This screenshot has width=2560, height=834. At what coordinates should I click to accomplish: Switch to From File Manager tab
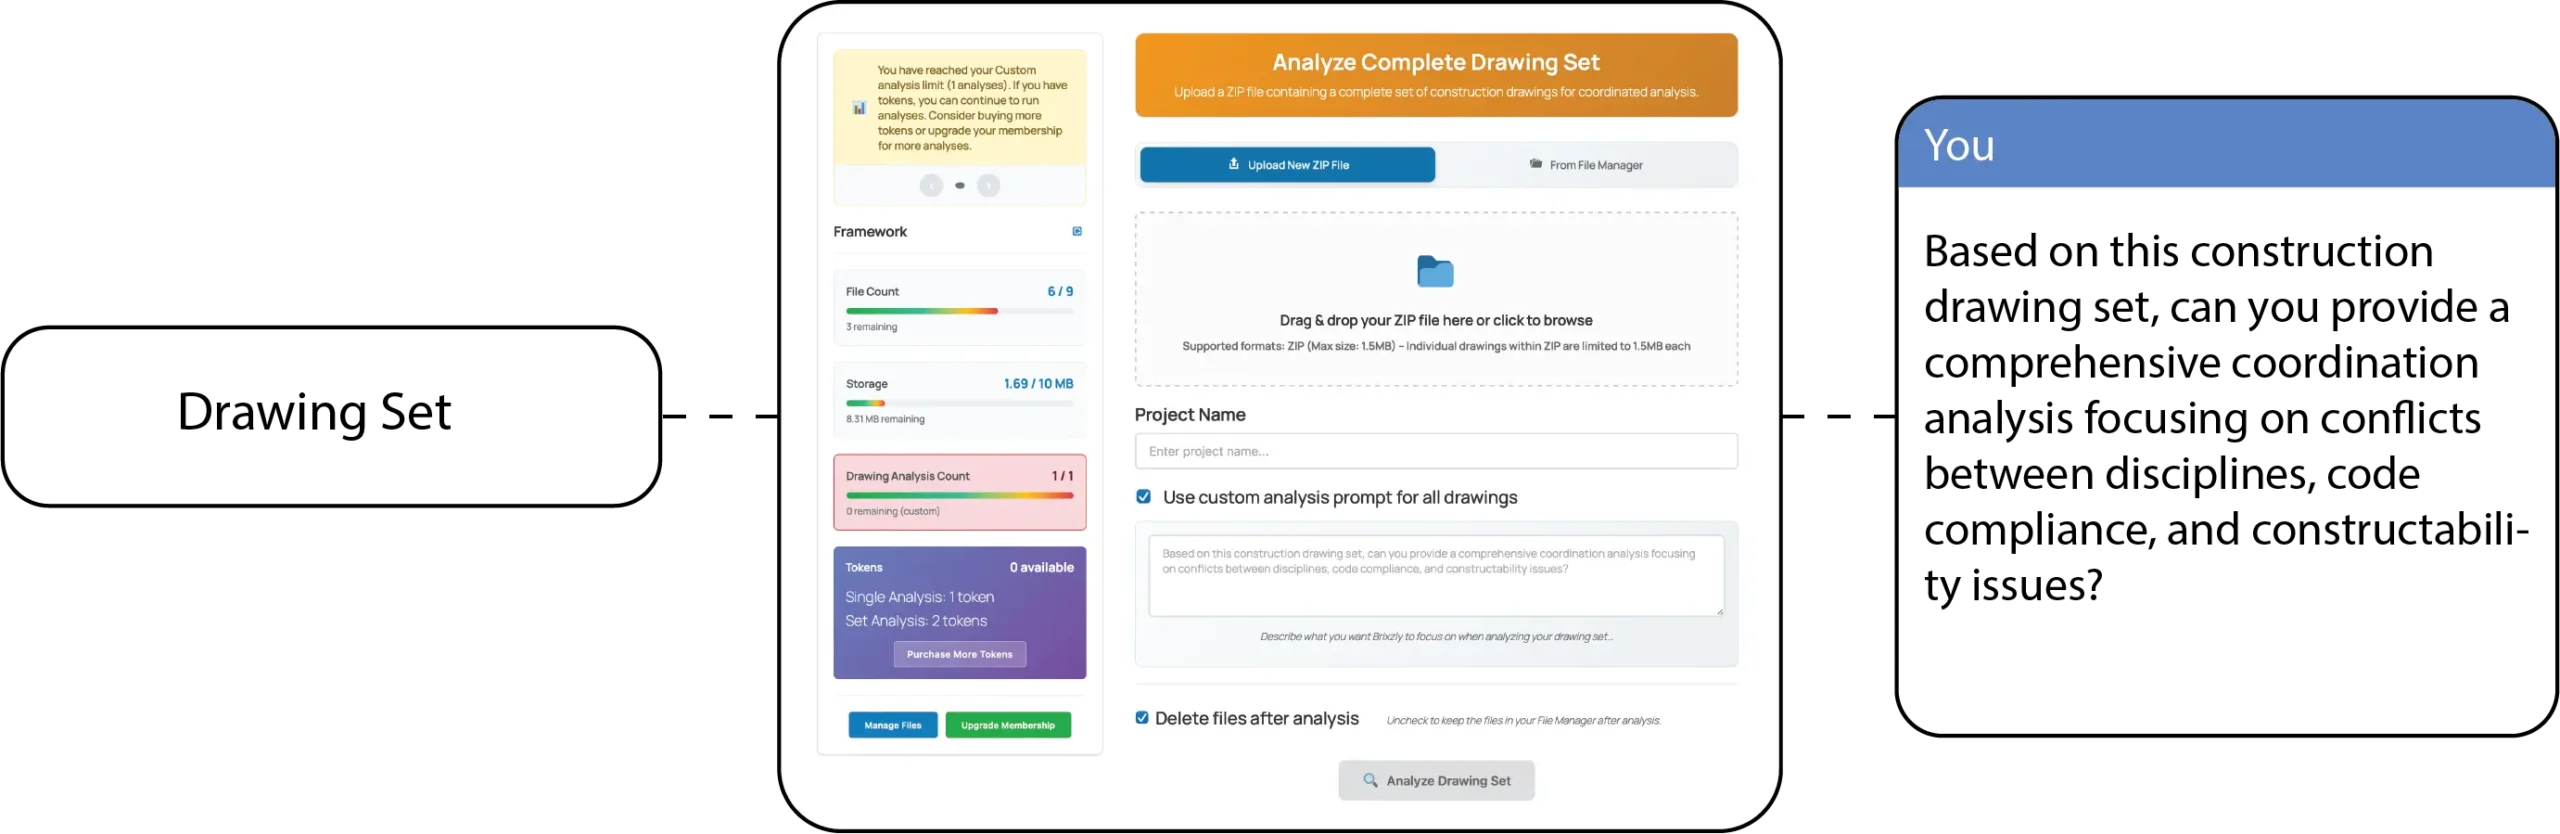click(1586, 165)
